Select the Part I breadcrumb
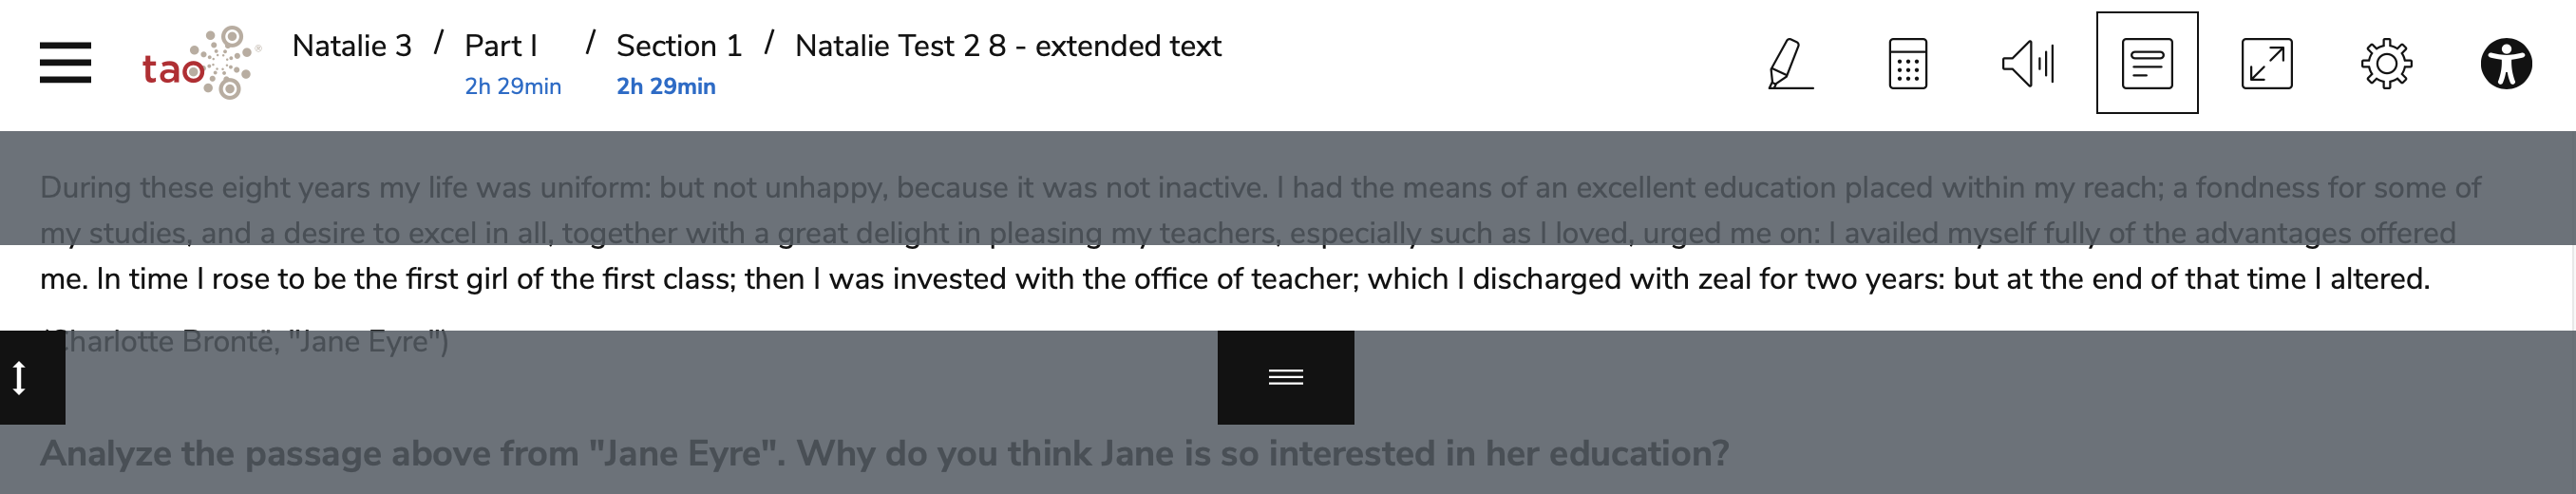2576x494 pixels. pos(501,46)
